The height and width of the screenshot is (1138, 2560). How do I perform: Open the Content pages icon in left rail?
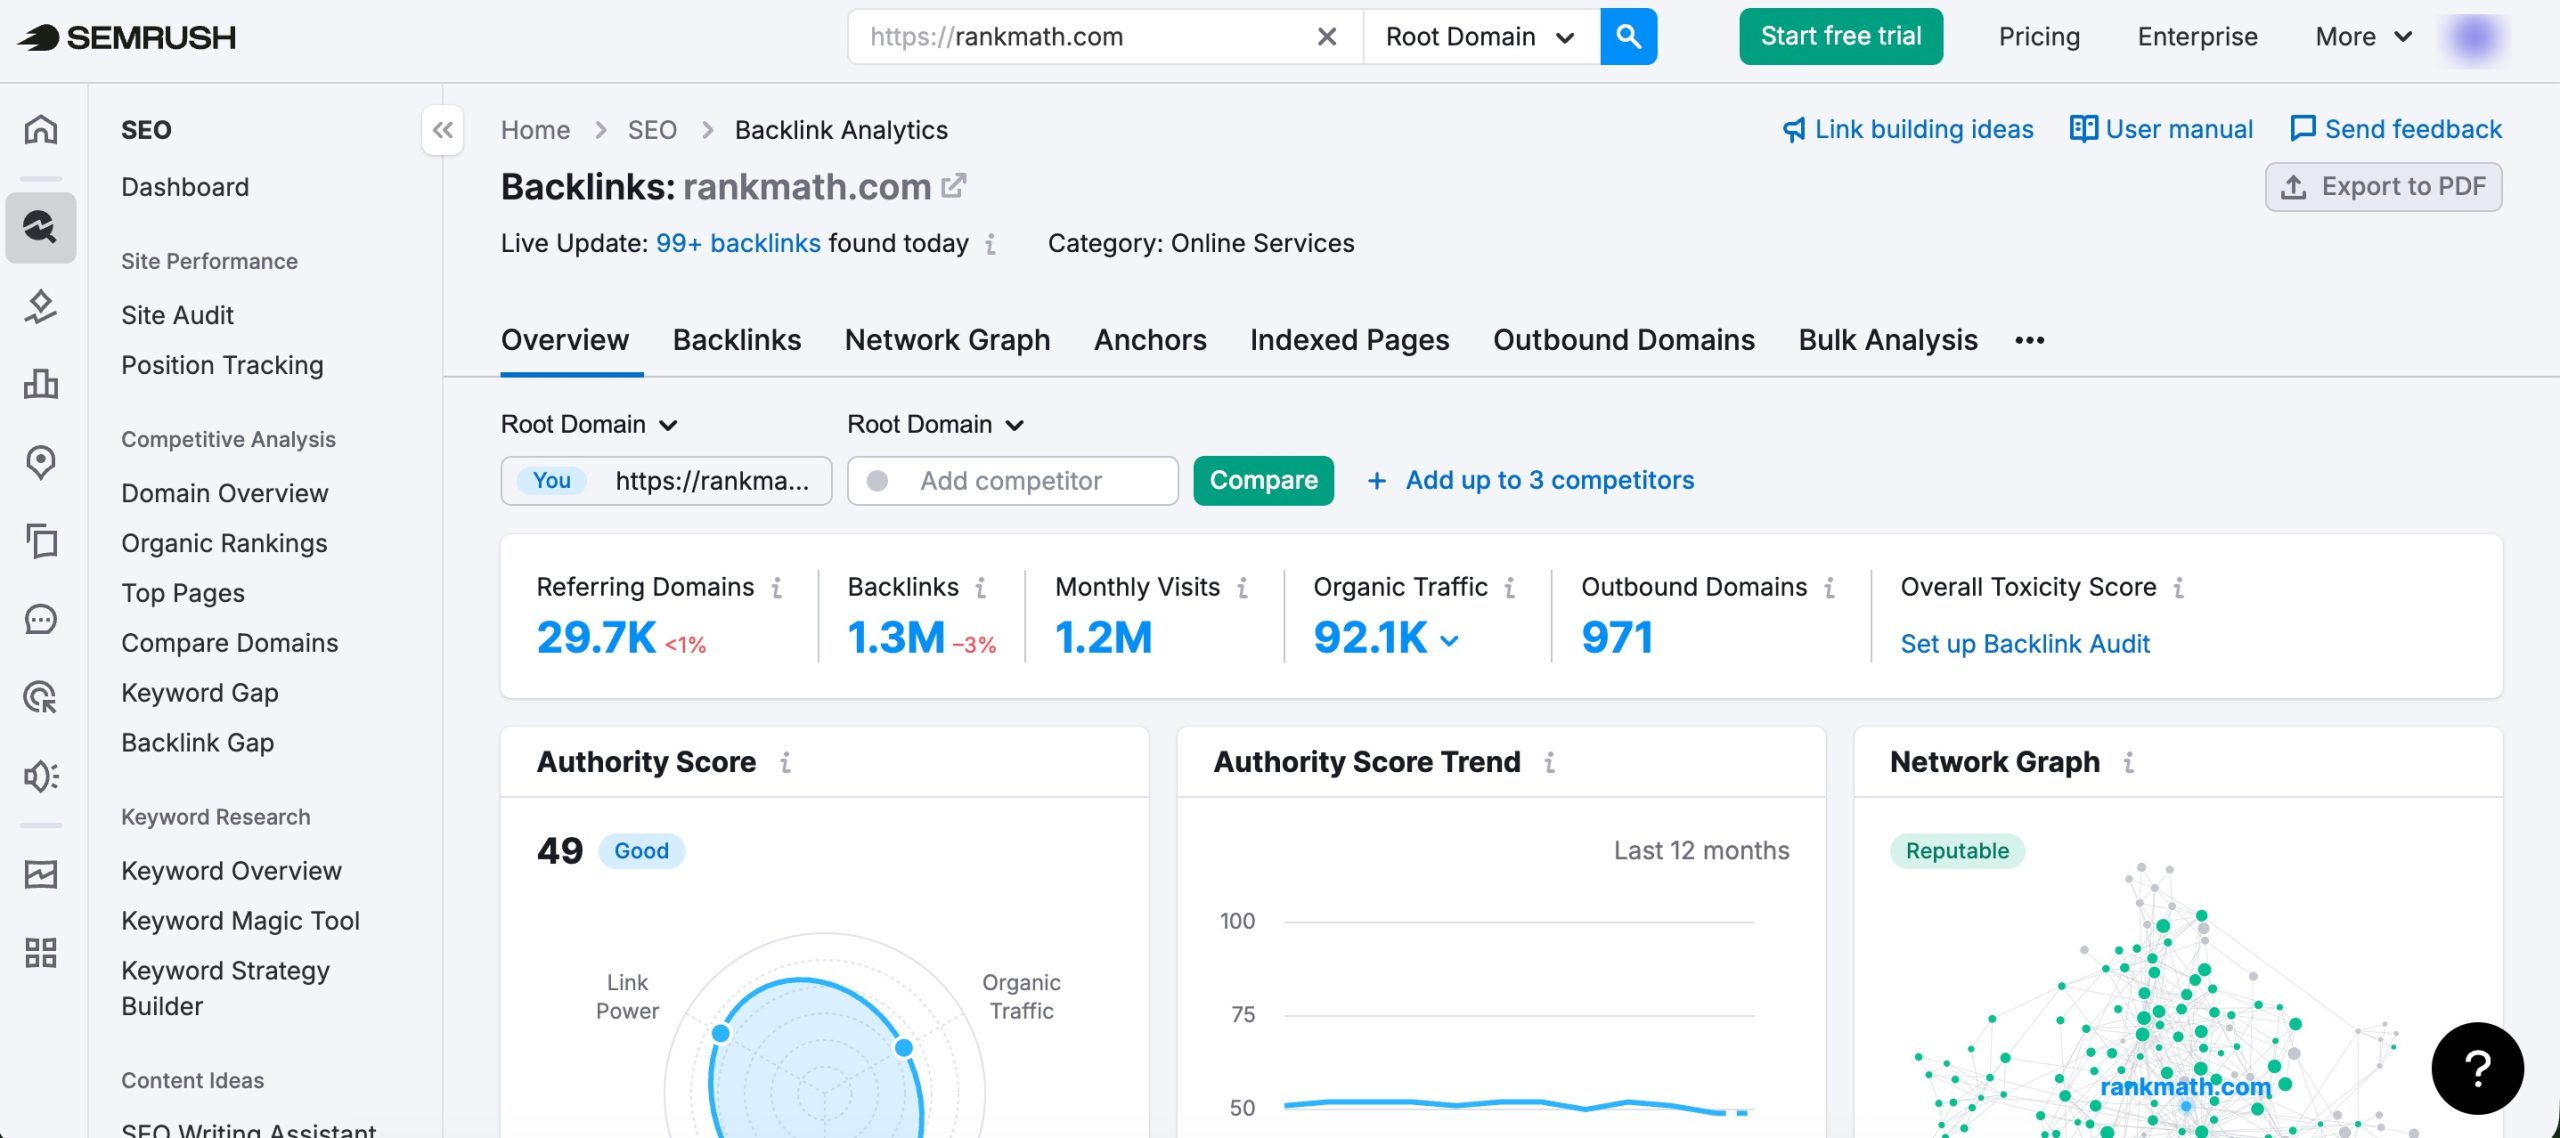pos(41,541)
